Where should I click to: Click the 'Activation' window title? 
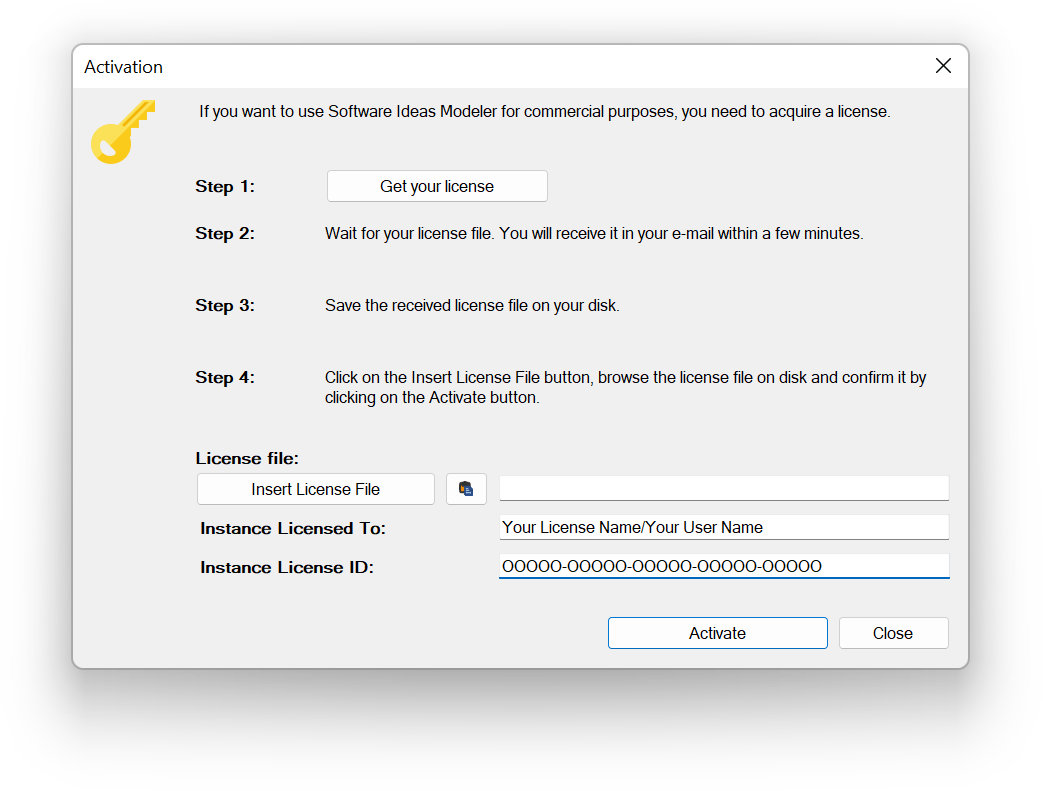[124, 67]
